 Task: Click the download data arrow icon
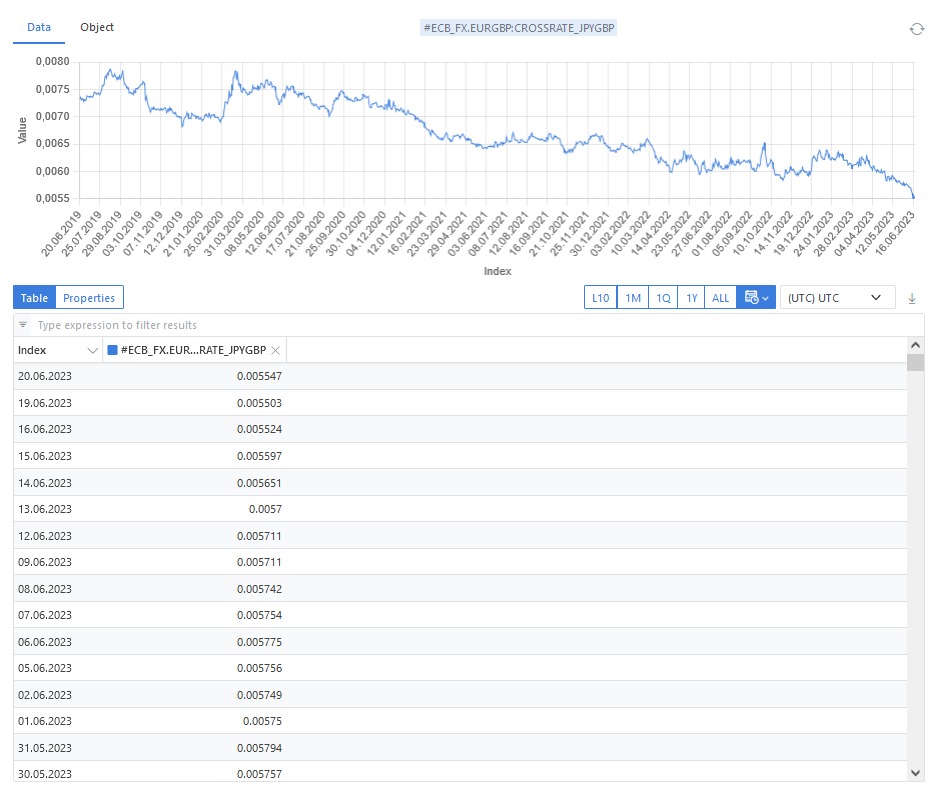912,298
